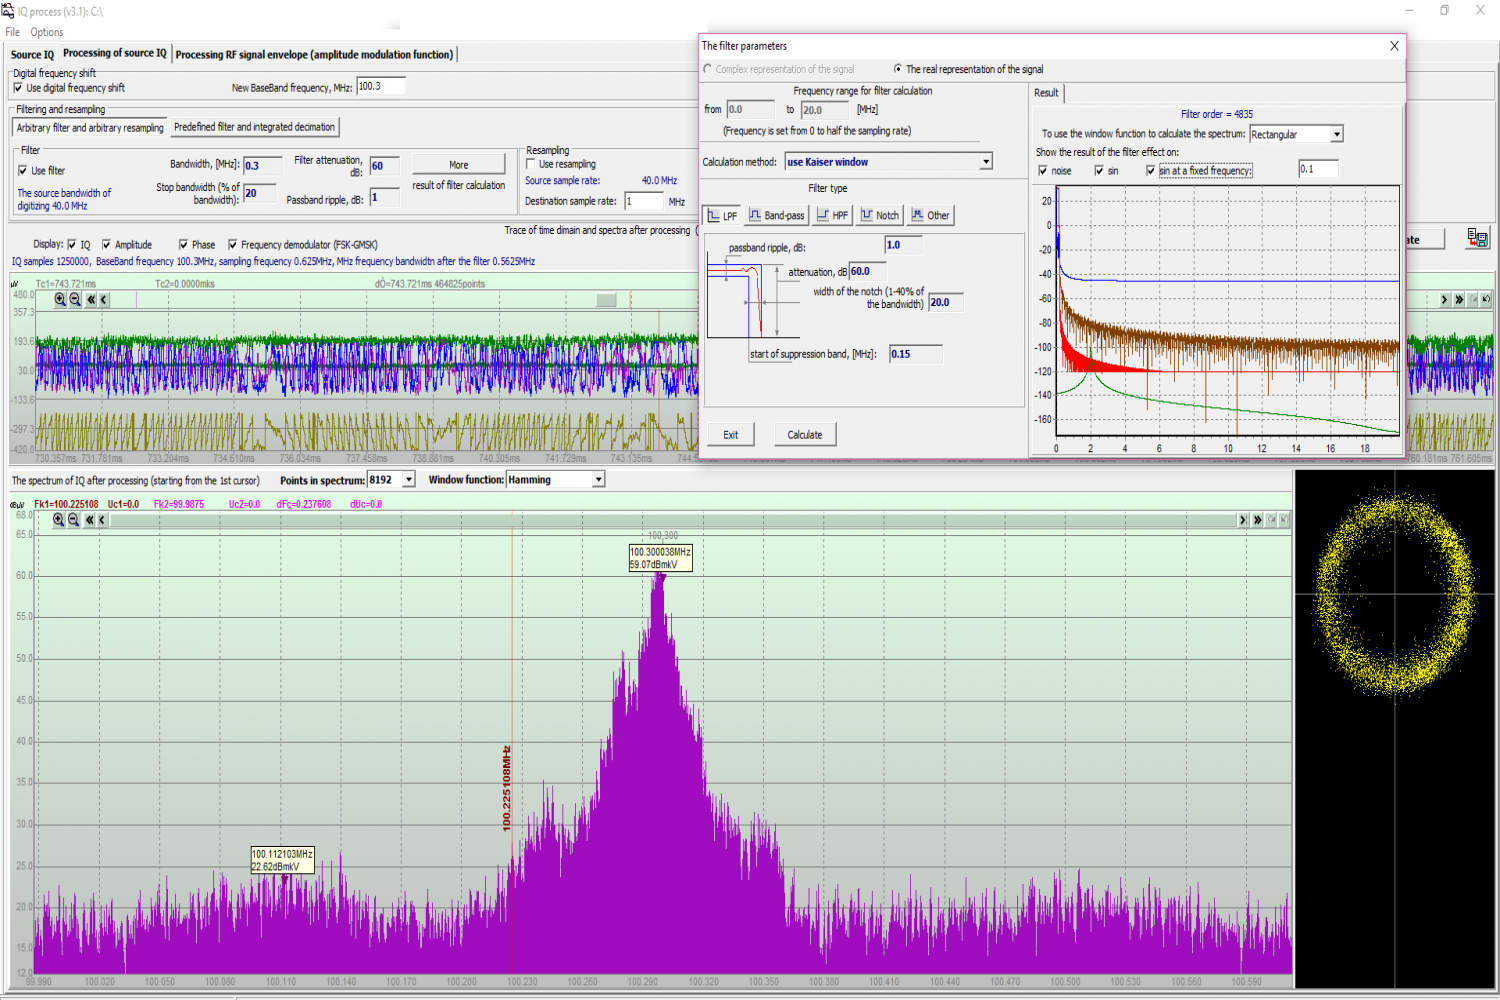
Task: Click the time trace horizontal scrollbar thumb
Action: [606, 299]
